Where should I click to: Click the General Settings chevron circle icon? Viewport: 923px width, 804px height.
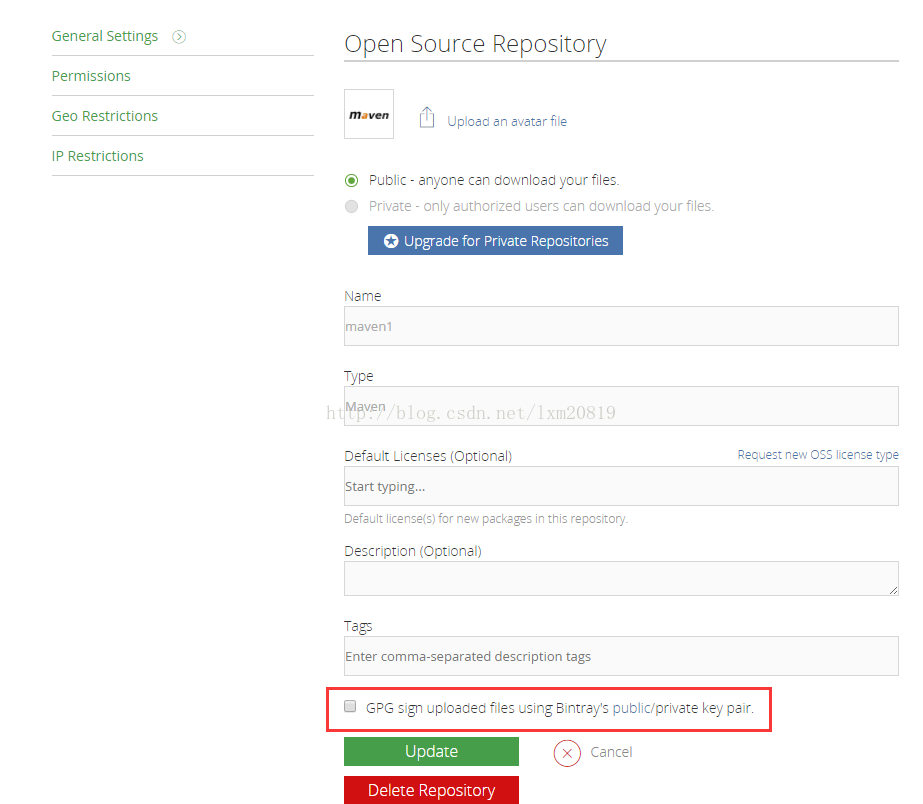[x=179, y=37]
